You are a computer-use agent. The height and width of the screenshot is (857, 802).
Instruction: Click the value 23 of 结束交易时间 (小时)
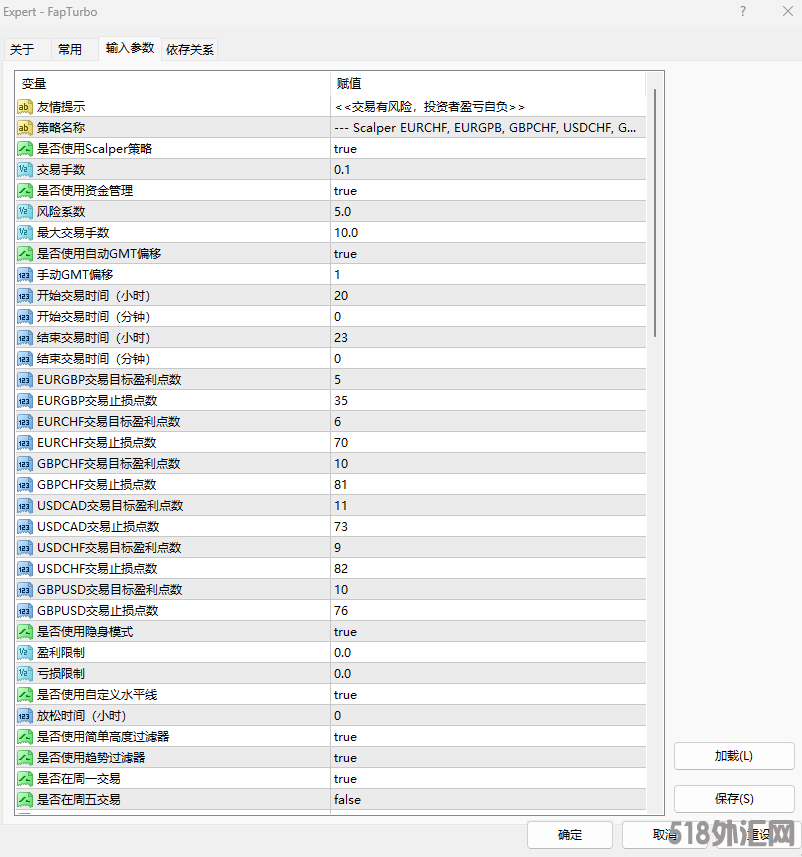(488, 338)
